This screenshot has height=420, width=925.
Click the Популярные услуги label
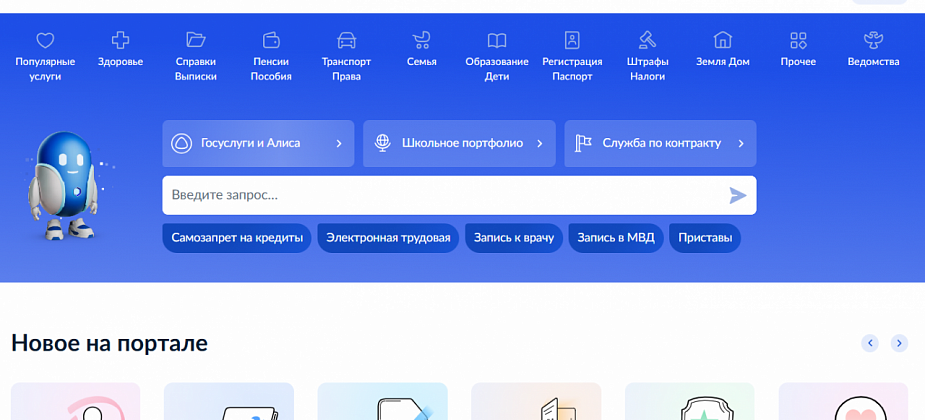(45, 69)
